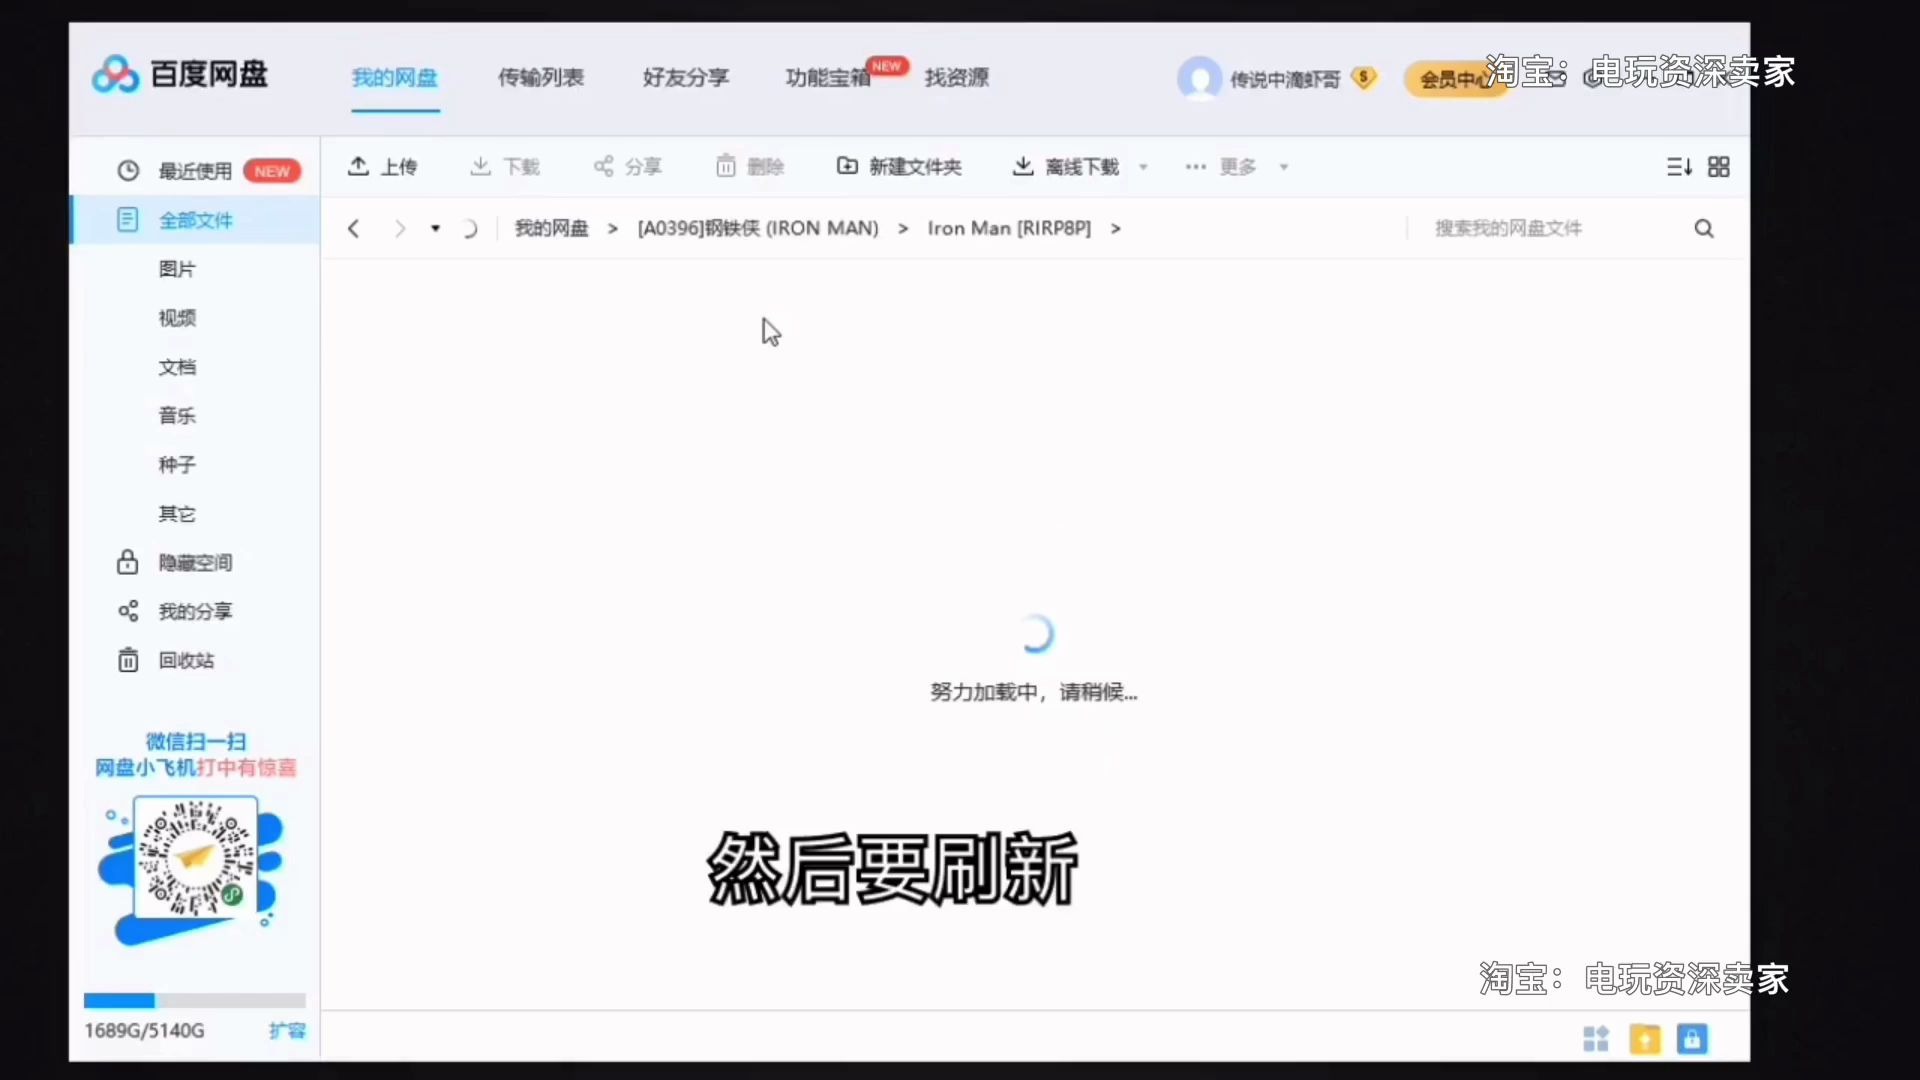This screenshot has width=1920, height=1080.
Task: Switch to the 传输列表 tab
Action: 541,77
